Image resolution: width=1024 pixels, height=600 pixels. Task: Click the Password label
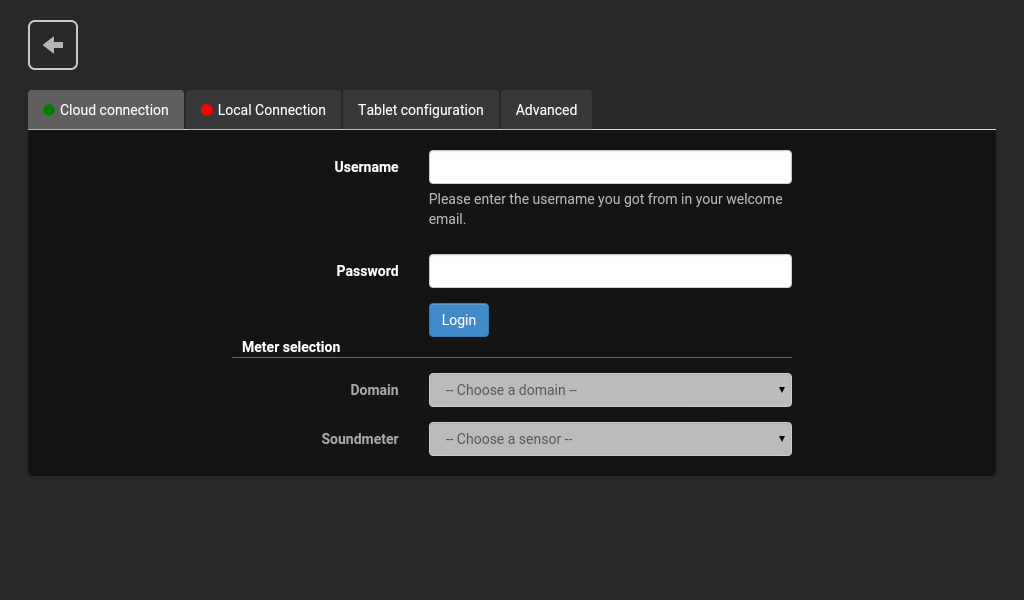[x=367, y=271]
